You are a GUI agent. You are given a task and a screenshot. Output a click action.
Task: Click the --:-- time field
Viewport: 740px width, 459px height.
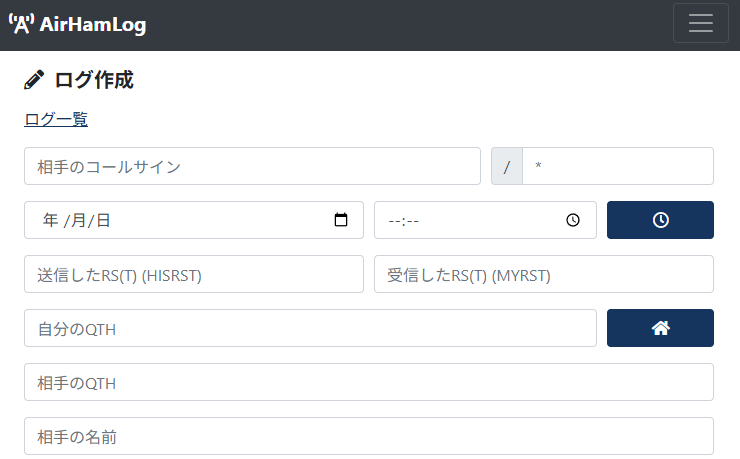coord(485,220)
